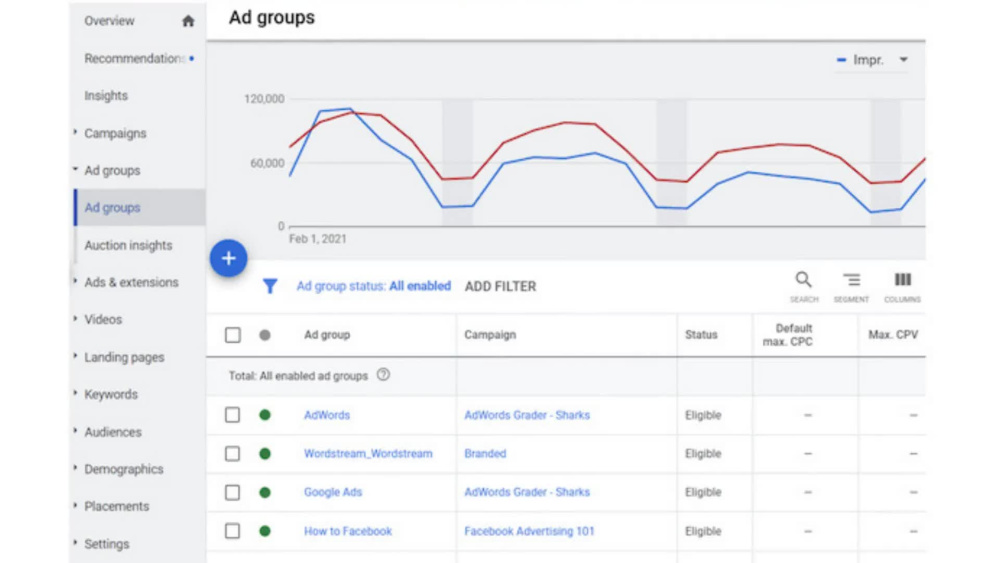Open the Facebook Advertising 101 campaign link
Image resolution: width=1000 pixels, height=563 pixels.
click(x=529, y=531)
